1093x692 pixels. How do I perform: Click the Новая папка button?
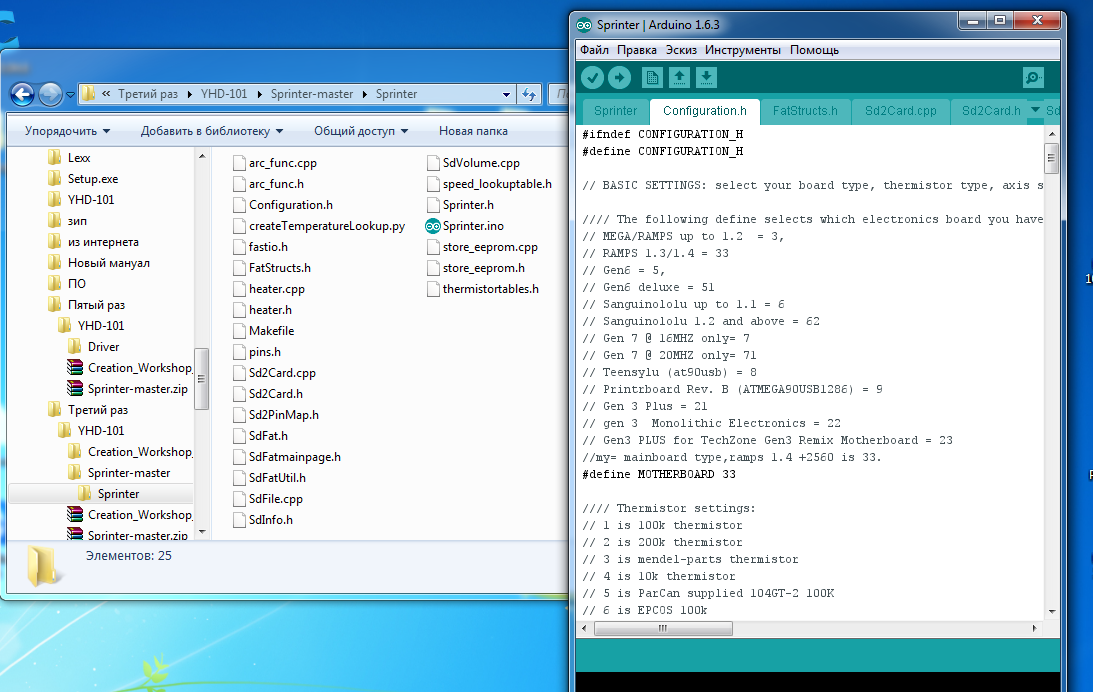pos(473,131)
